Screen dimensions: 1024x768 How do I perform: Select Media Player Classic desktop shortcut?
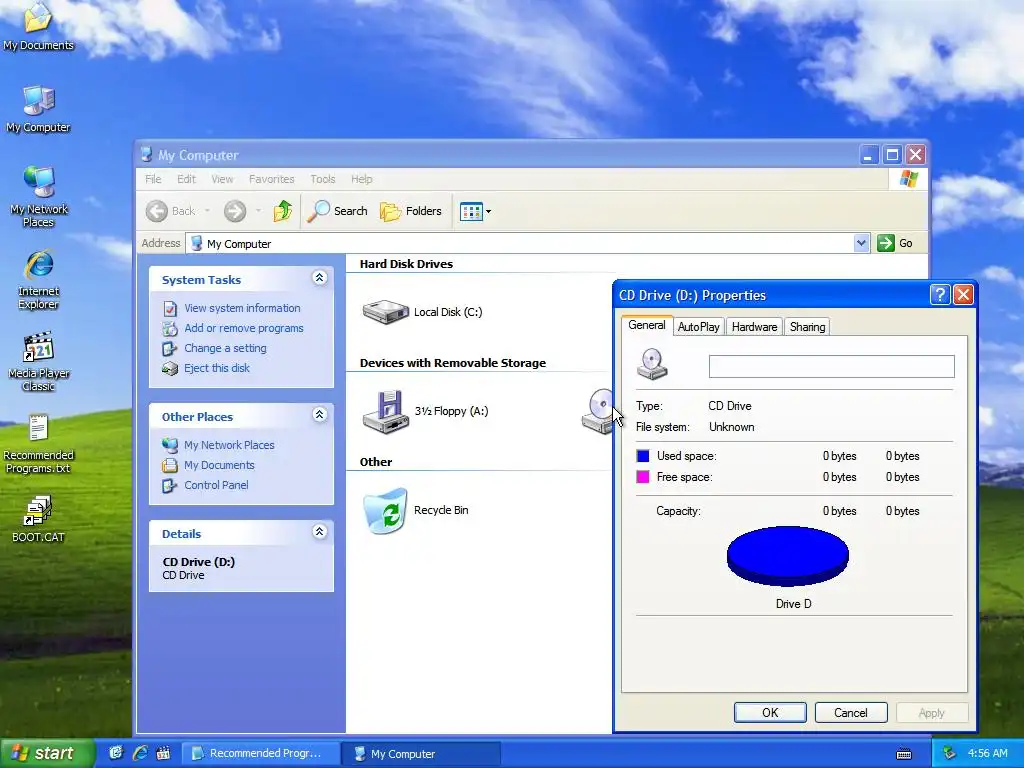[38, 361]
